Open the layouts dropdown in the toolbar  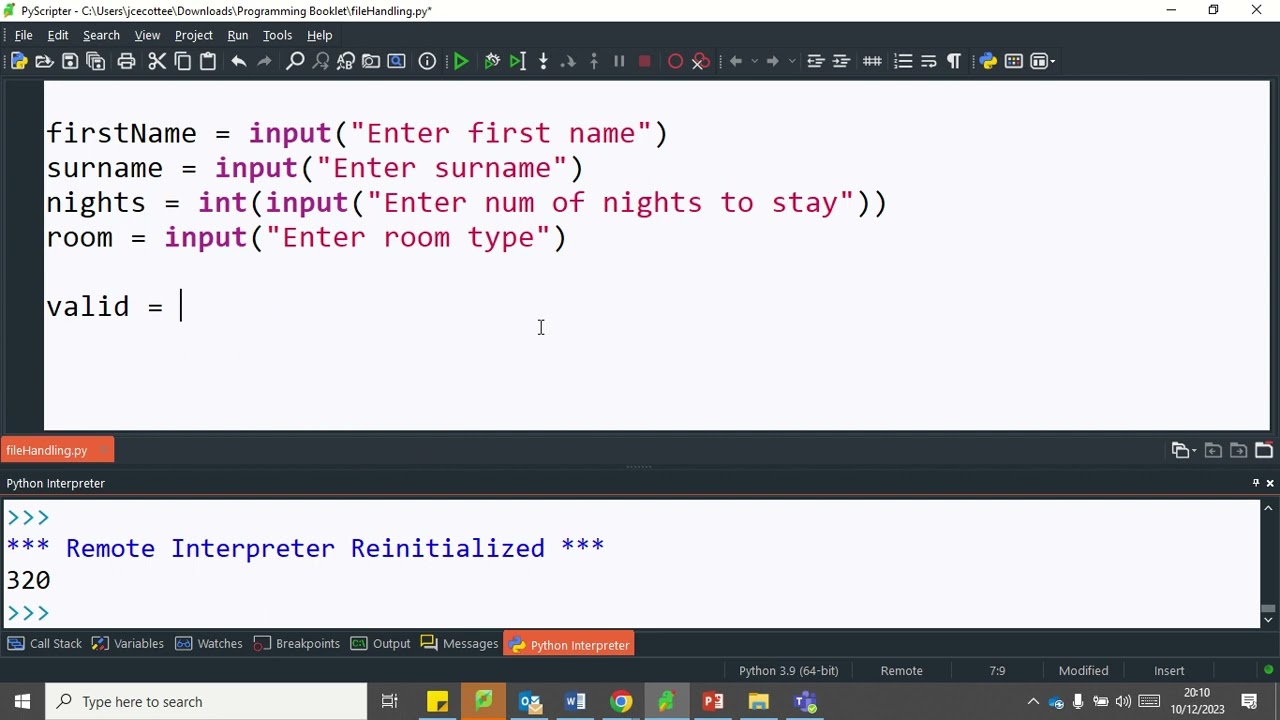[x=1043, y=61]
